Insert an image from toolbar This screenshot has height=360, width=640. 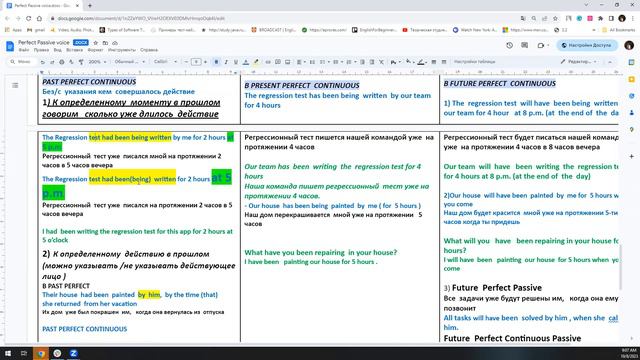click(x=288, y=62)
